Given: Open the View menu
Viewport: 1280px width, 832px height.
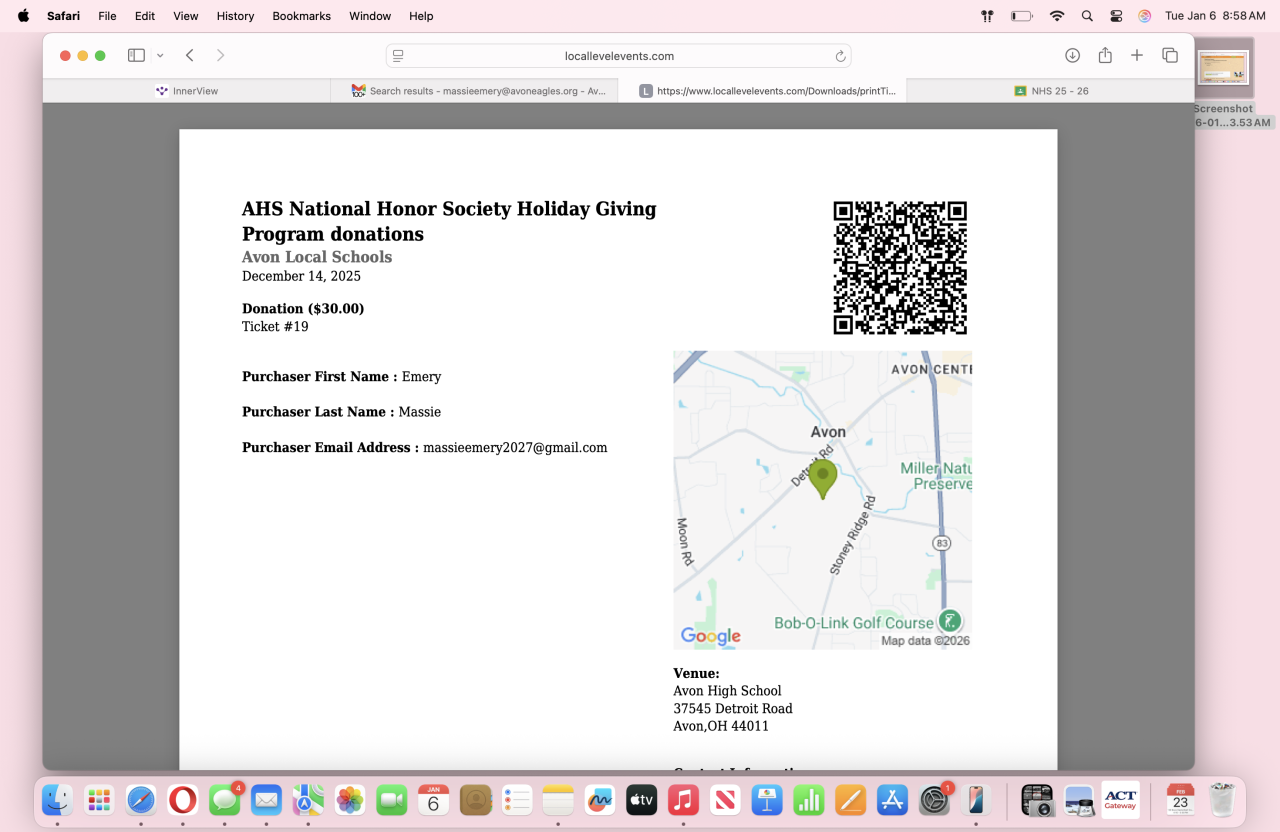Looking at the screenshot, I should (186, 16).
